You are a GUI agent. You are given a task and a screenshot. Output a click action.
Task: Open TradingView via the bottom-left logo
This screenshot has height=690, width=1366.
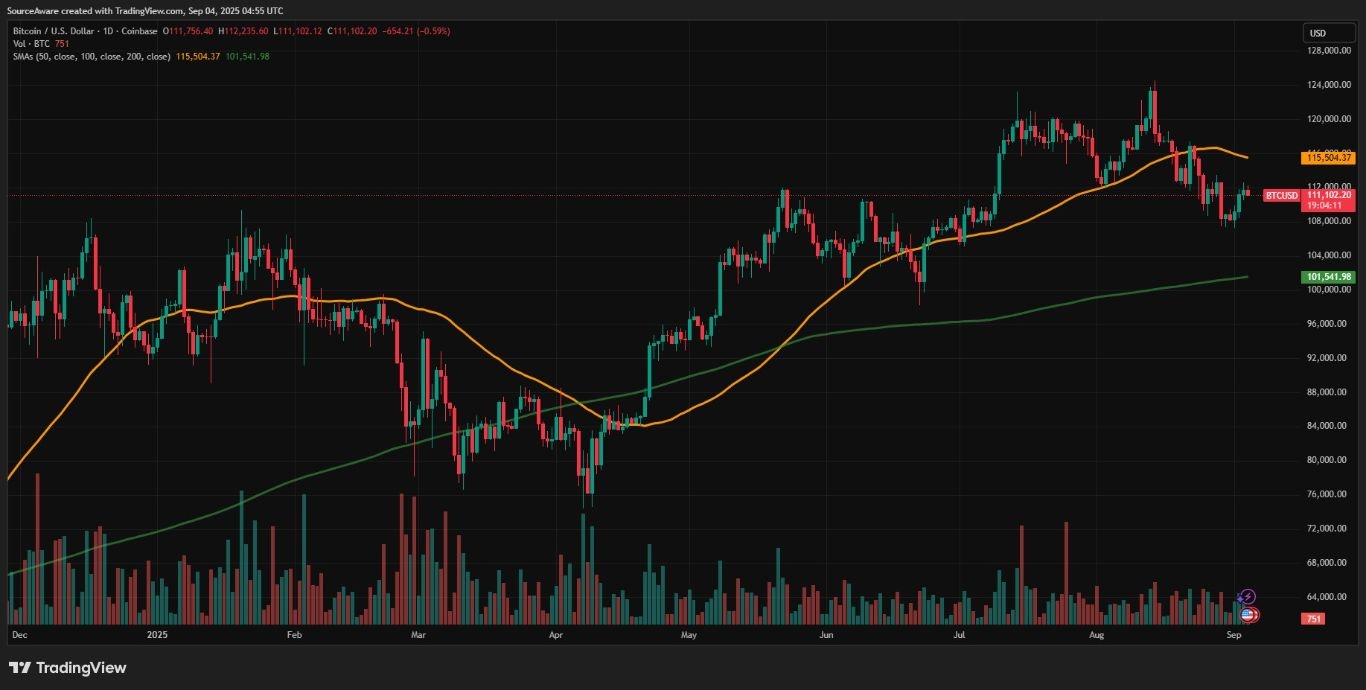click(x=17, y=667)
